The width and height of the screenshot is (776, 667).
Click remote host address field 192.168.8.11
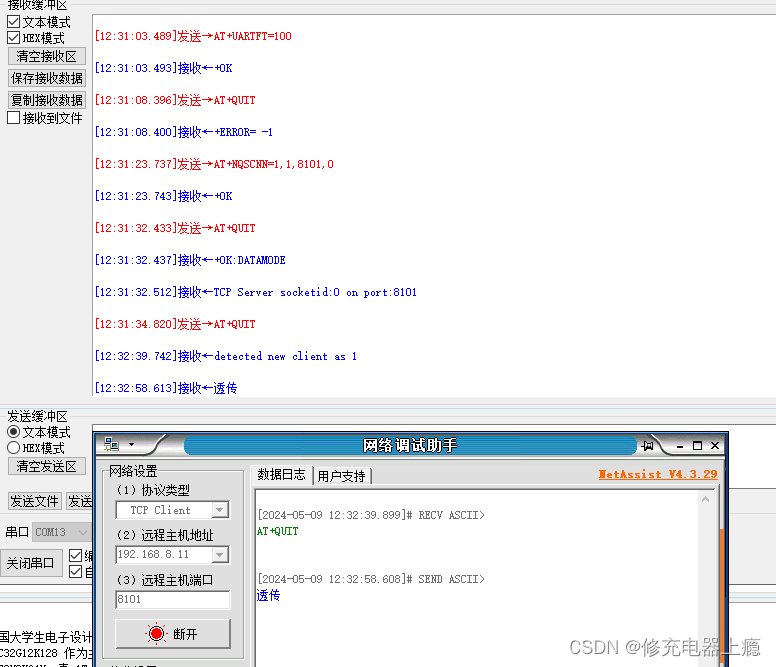(164, 555)
